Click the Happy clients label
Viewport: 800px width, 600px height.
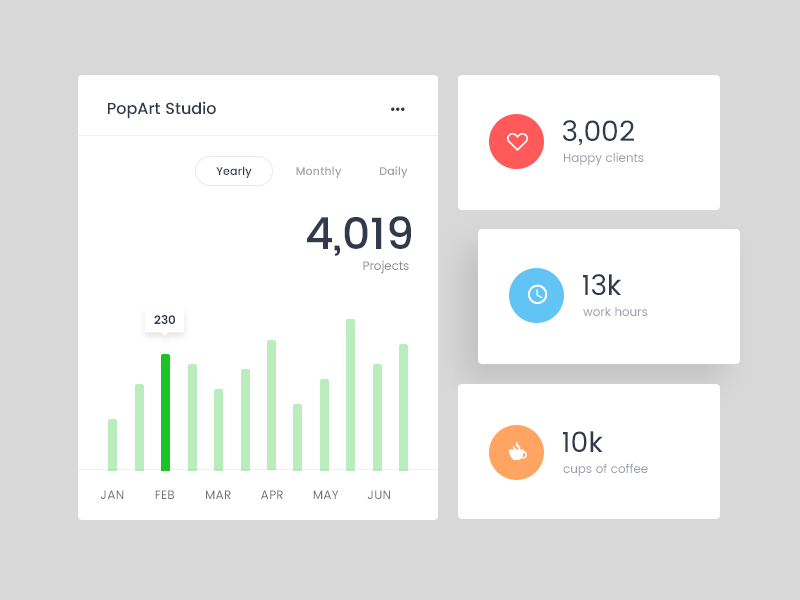coord(603,158)
